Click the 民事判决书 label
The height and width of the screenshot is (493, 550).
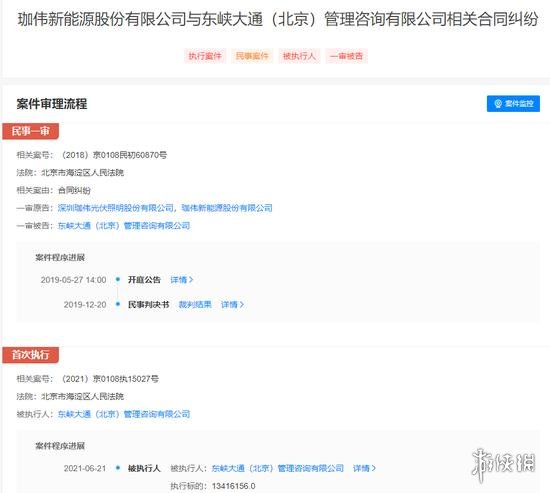[148, 304]
